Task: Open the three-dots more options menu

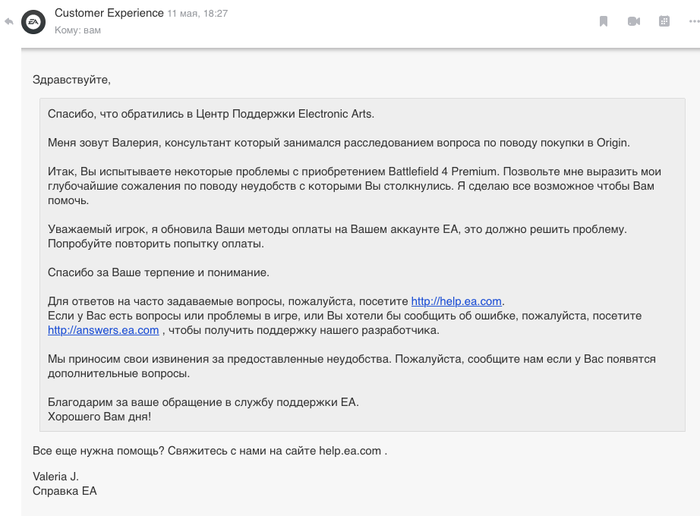Action: pos(692,21)
